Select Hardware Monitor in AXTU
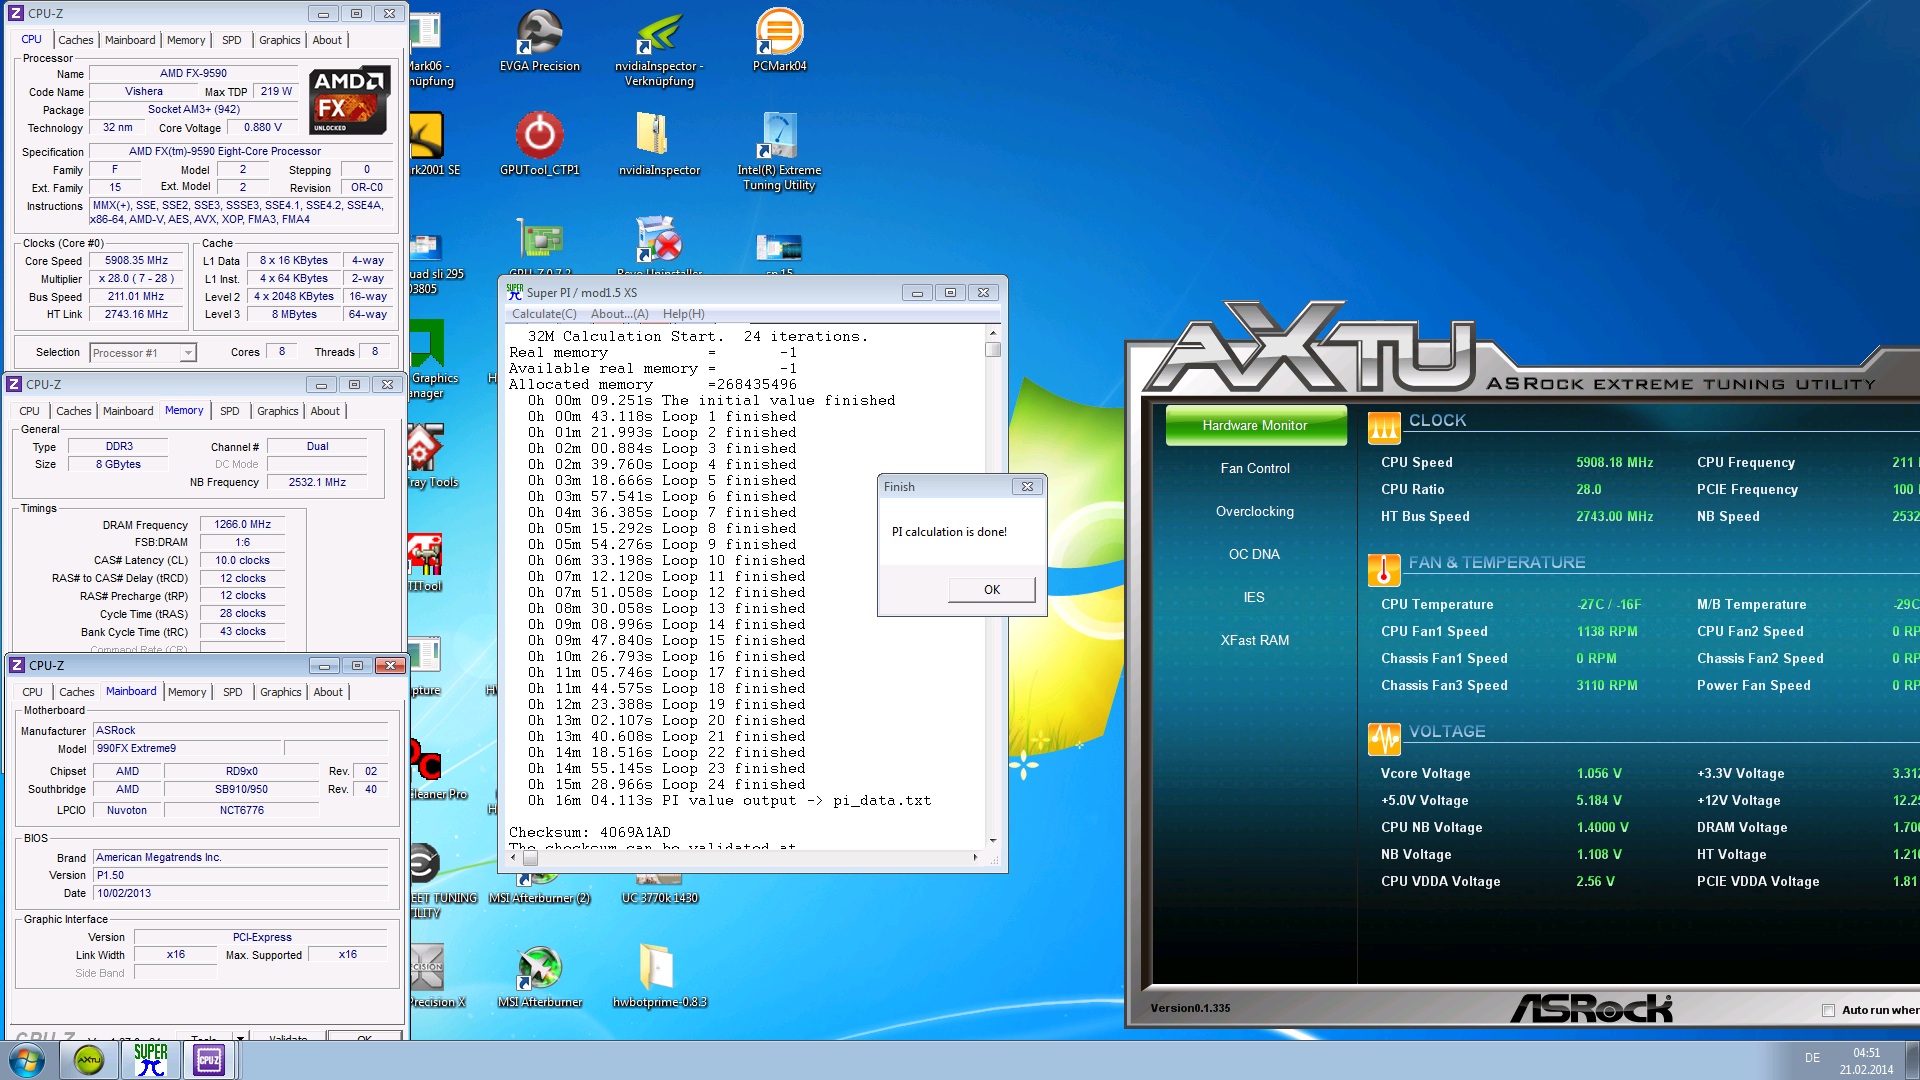Image resolution: width=1920 pixels, height=1080 pixels. [1255, 425]
